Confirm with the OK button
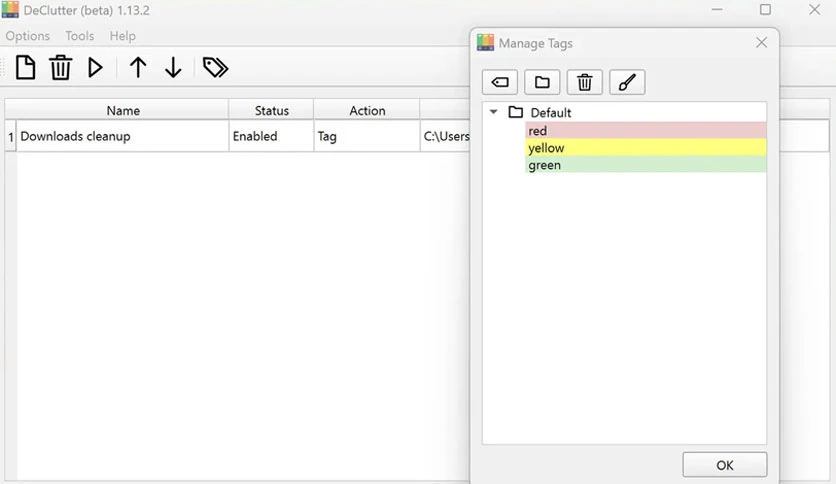 [725, 465]
